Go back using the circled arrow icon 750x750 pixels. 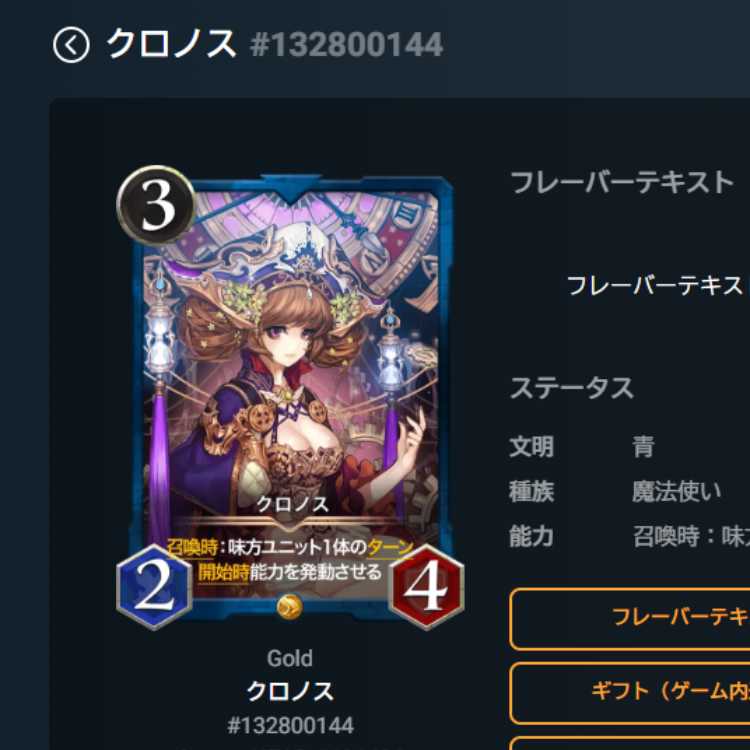click(71, 45)
